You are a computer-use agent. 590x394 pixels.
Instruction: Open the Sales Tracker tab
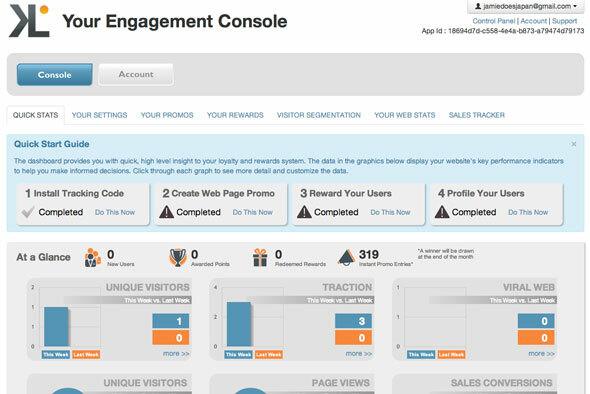477,115
